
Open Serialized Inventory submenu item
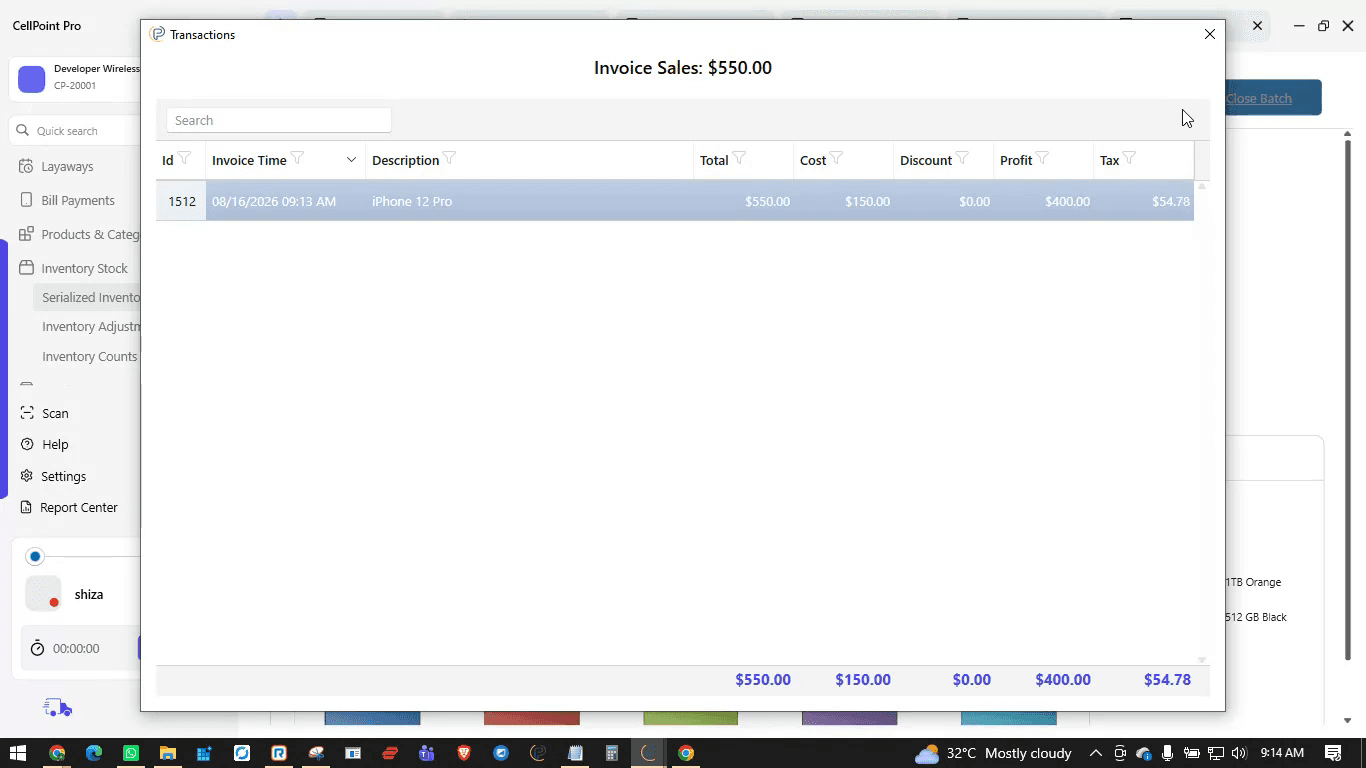86,297
